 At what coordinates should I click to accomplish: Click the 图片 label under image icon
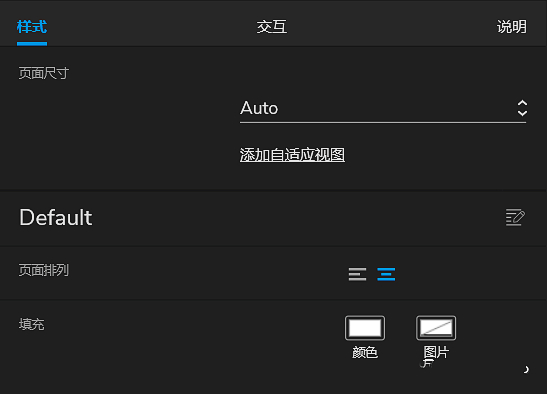[436, 352]
